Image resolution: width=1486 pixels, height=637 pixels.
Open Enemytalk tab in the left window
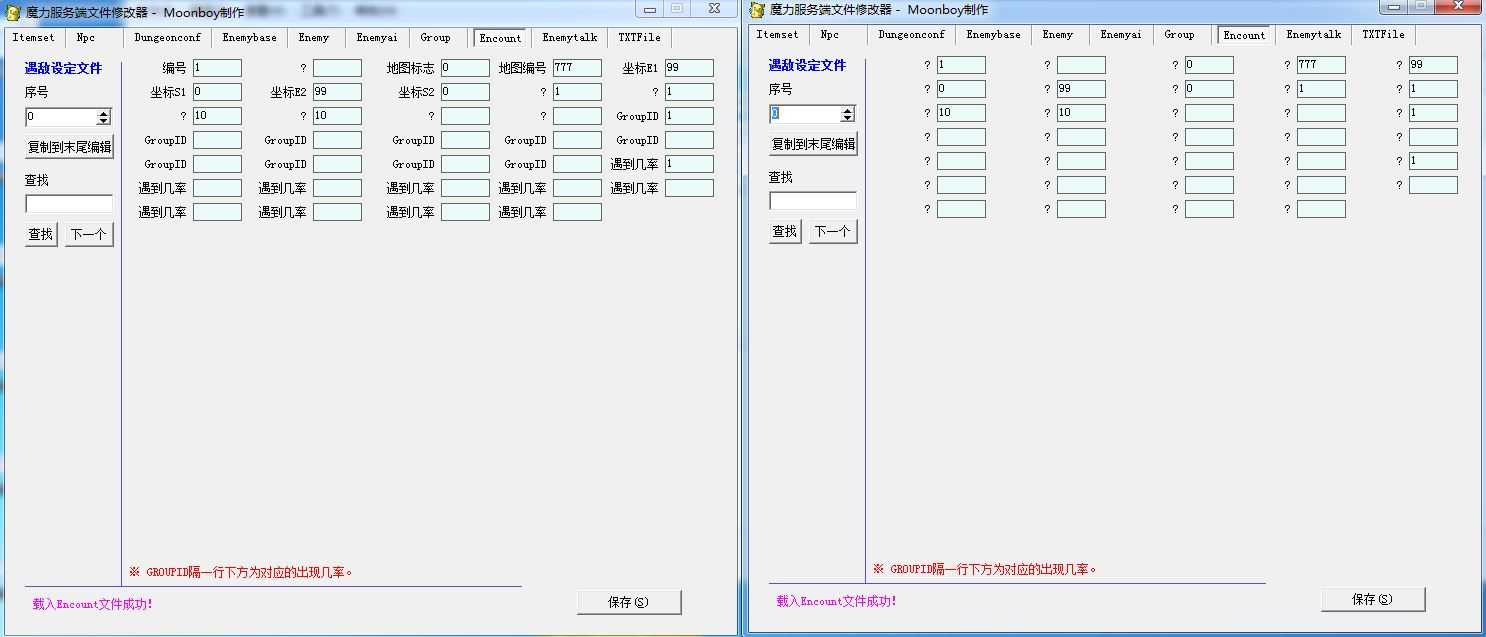click(x=570, y=38)
